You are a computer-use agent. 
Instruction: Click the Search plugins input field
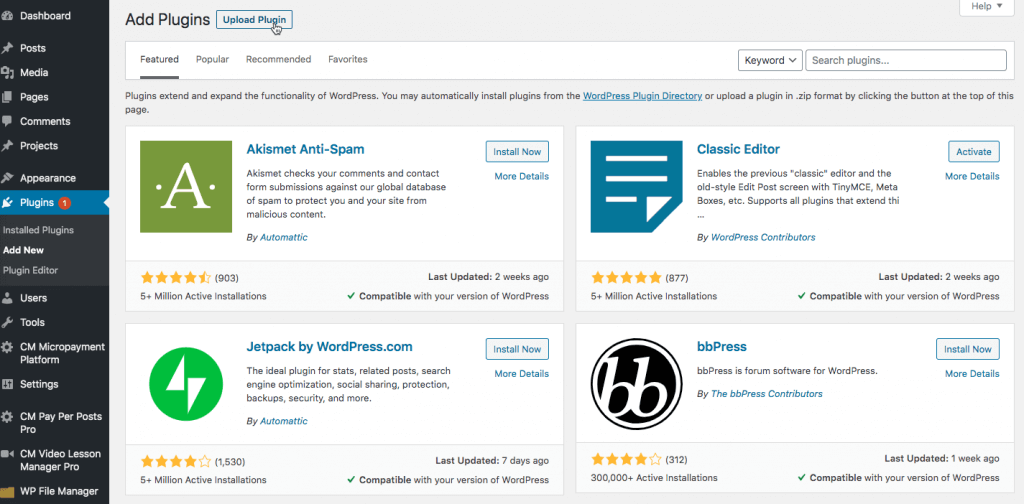[x=905, y=60]
